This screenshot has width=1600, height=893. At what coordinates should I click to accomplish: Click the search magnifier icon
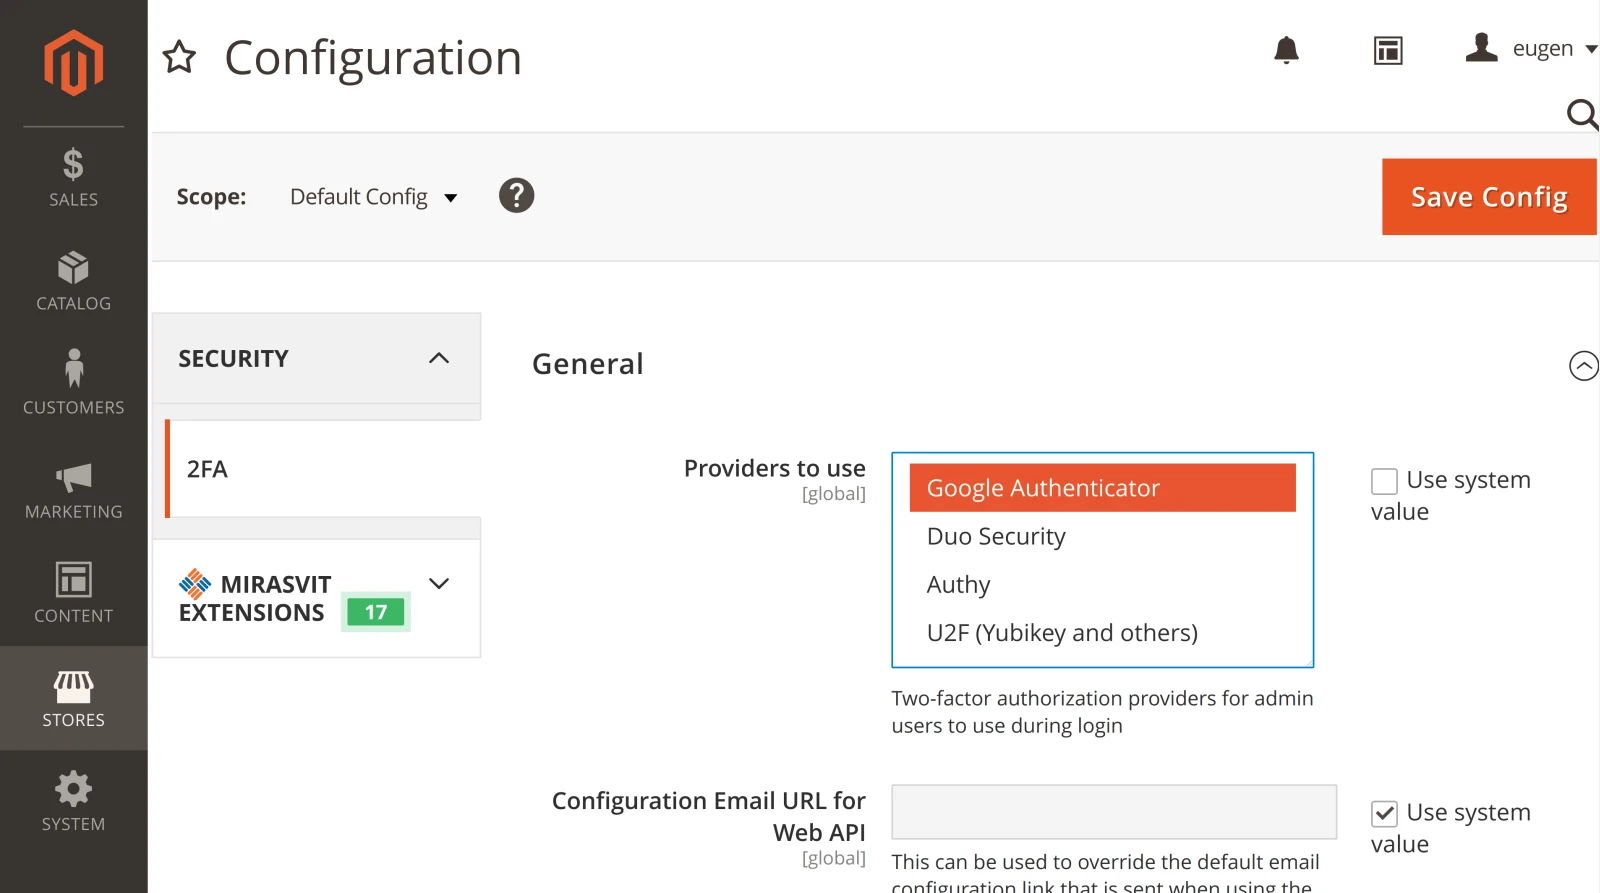click(1582, 114)
